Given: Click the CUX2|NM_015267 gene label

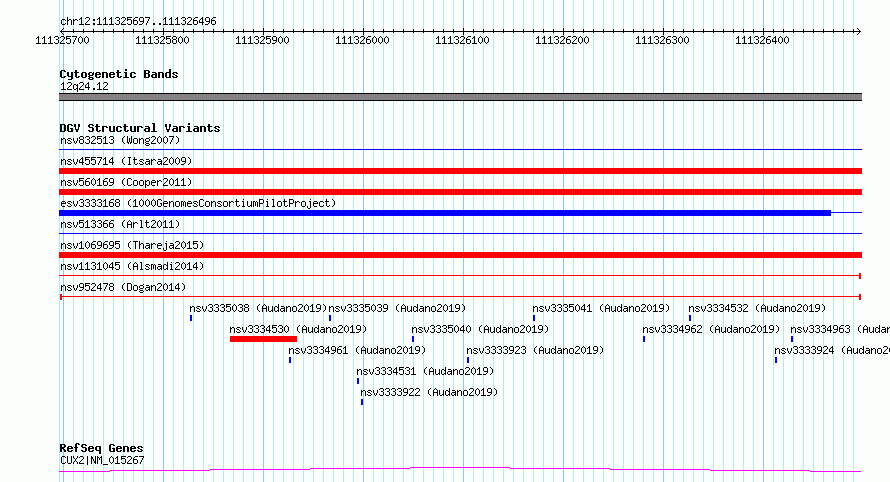Looking at the screenshot, I should click(x=102, y=460).
